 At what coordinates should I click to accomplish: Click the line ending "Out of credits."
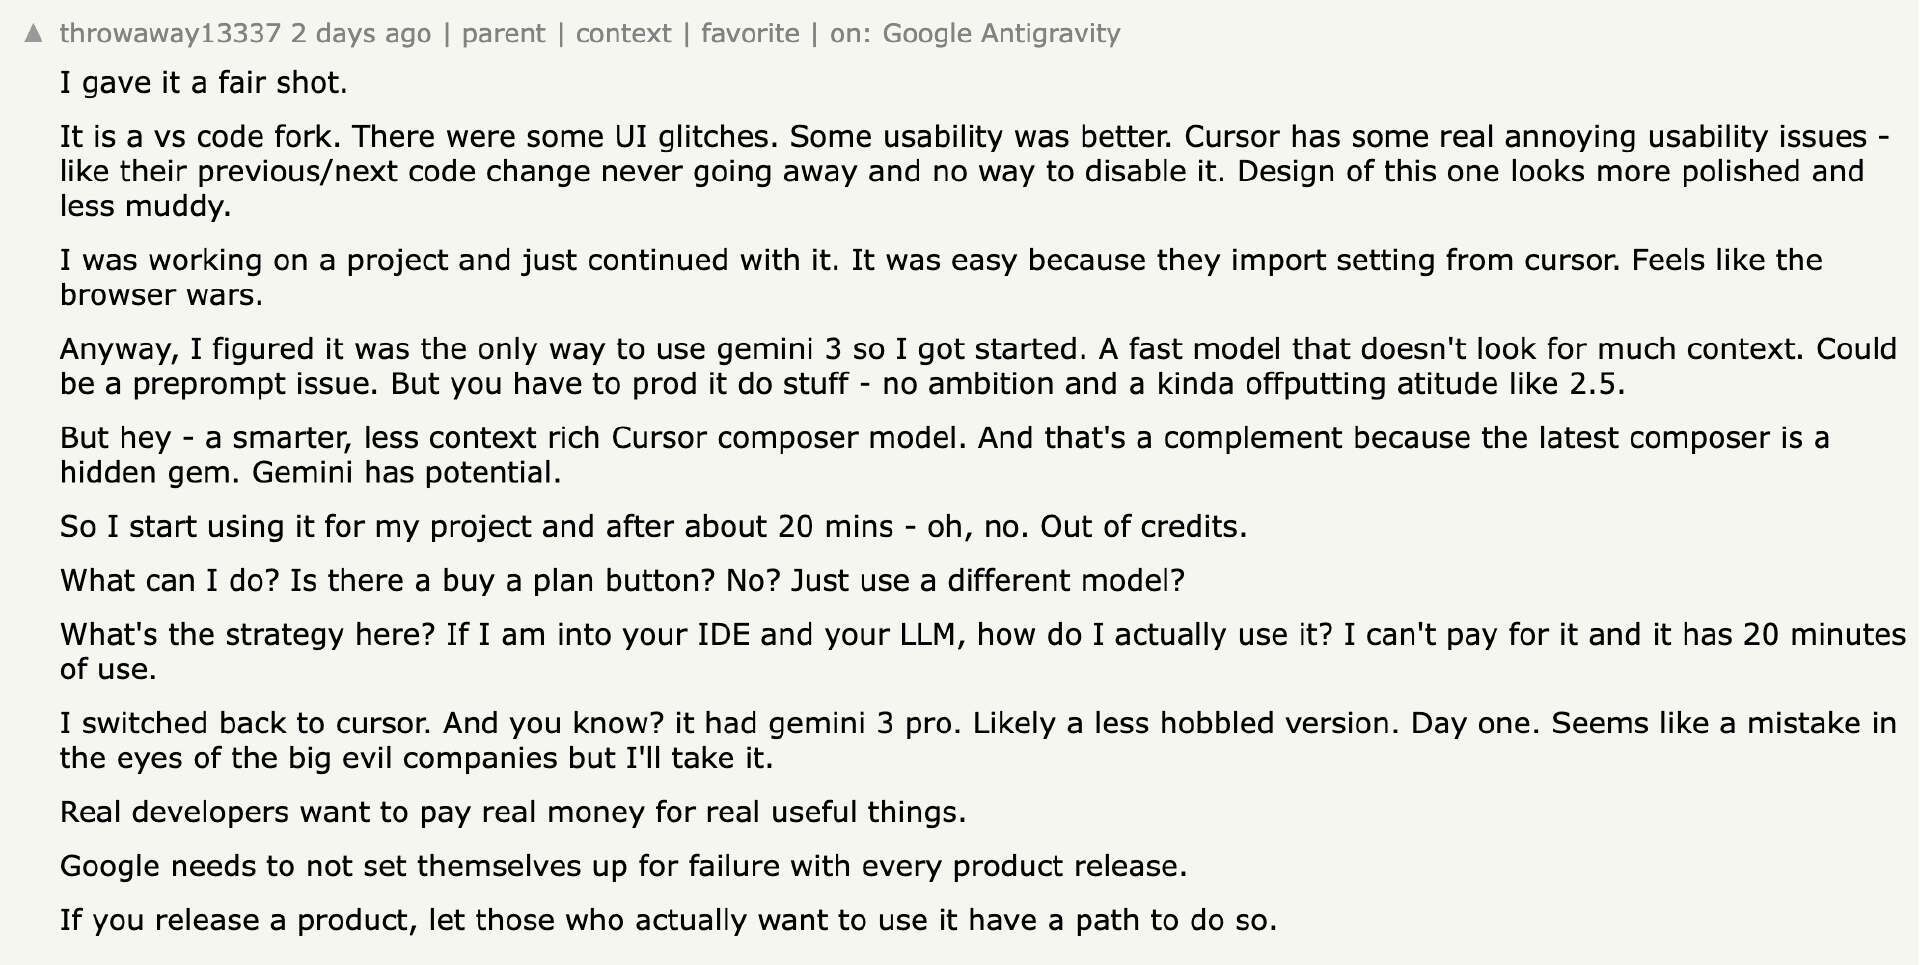pos(653,526)
